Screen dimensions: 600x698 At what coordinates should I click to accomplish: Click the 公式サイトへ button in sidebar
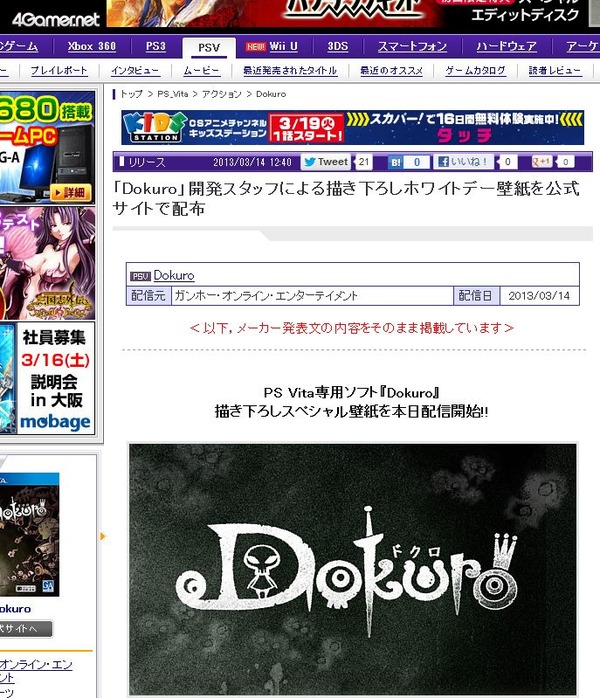point(26,629)
